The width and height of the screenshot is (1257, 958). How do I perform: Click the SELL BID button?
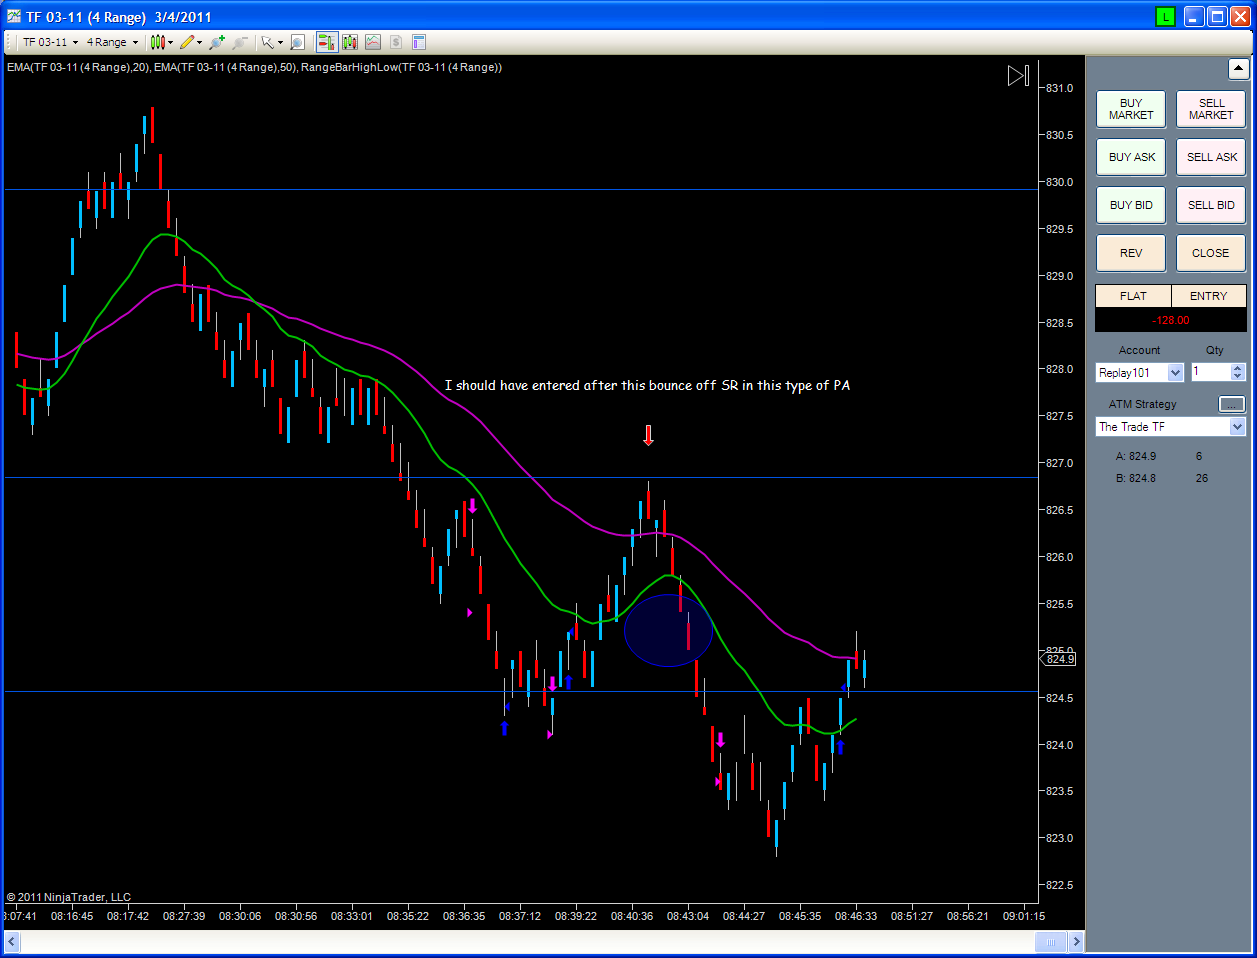[1211, 205]
